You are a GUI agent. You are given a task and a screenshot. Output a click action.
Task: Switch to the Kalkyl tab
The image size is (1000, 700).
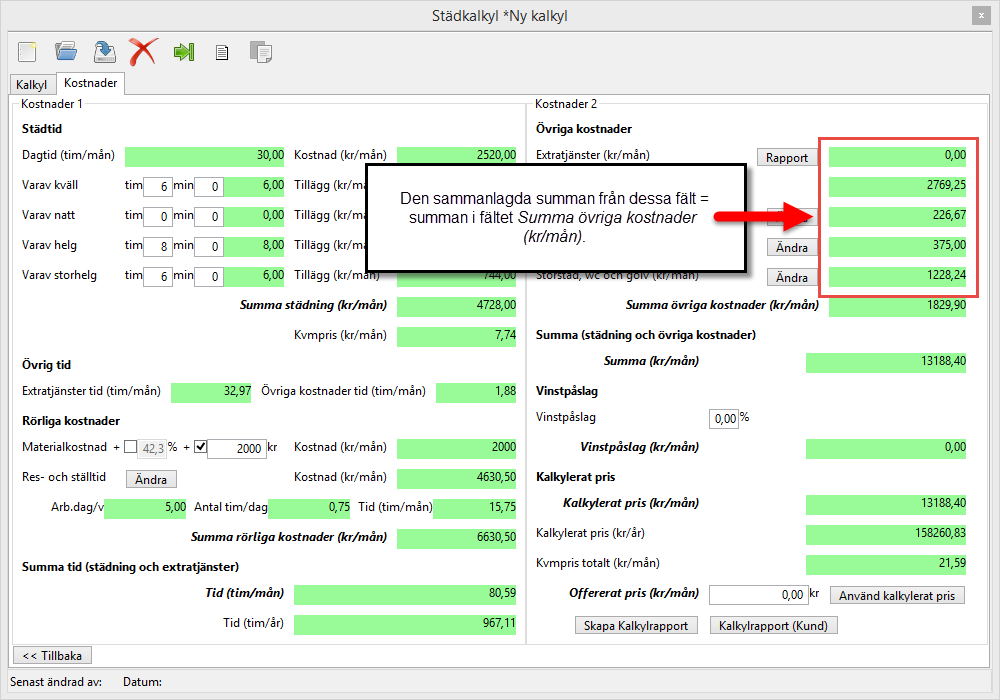[32, 85]
